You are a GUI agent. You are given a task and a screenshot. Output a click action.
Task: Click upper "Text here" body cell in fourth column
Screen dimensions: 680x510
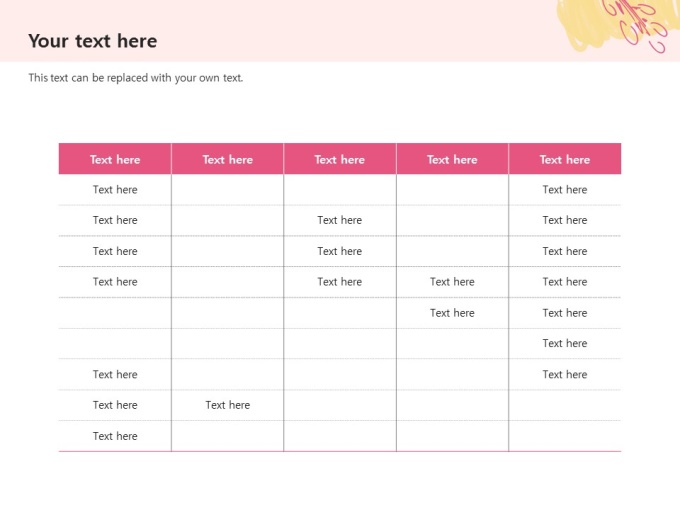pyautogui.click(x=452, y=282)
